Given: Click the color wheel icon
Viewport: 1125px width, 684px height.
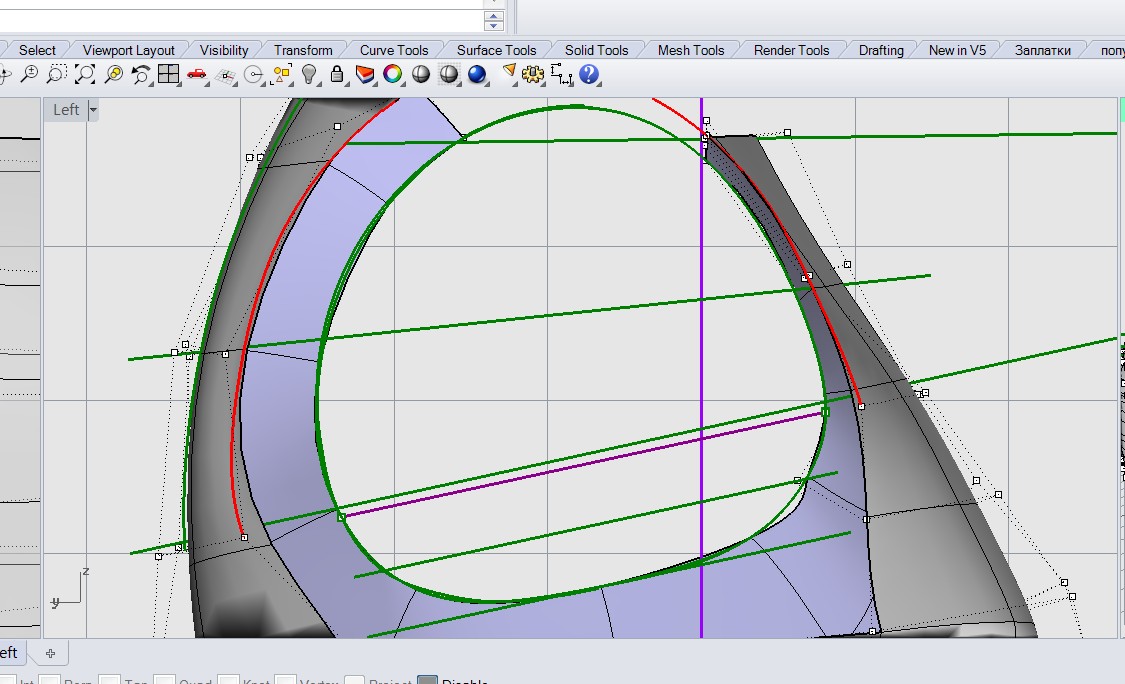Looking at the screenshot, I should click(393, 74).
